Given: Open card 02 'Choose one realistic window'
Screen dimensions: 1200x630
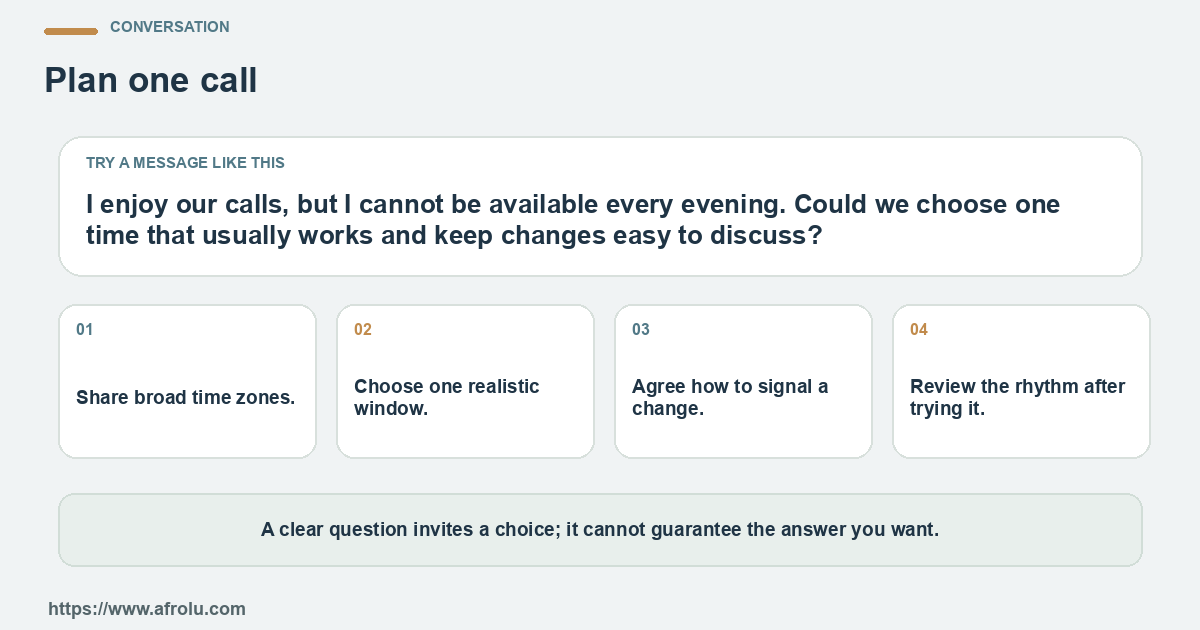Looking at the screenshot, I should coord(465,381).
